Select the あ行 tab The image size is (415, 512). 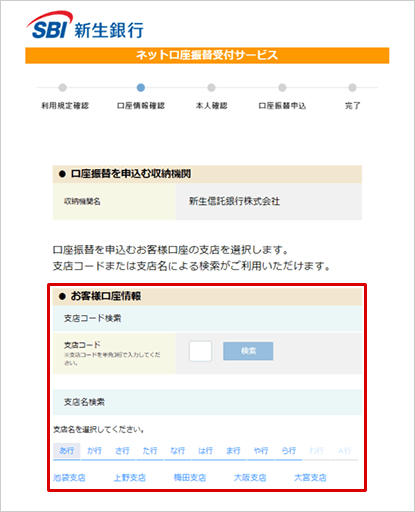[67, 451]
